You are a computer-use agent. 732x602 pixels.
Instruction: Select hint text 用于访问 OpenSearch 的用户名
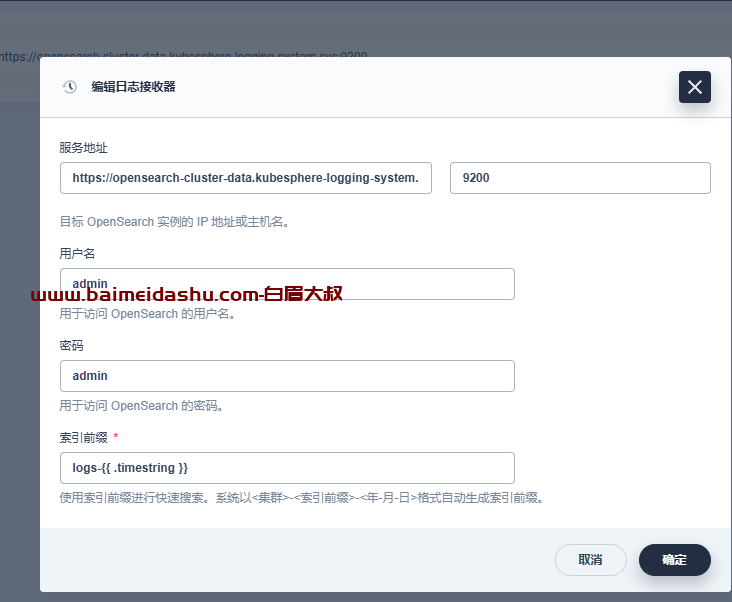tap(147, 314)
